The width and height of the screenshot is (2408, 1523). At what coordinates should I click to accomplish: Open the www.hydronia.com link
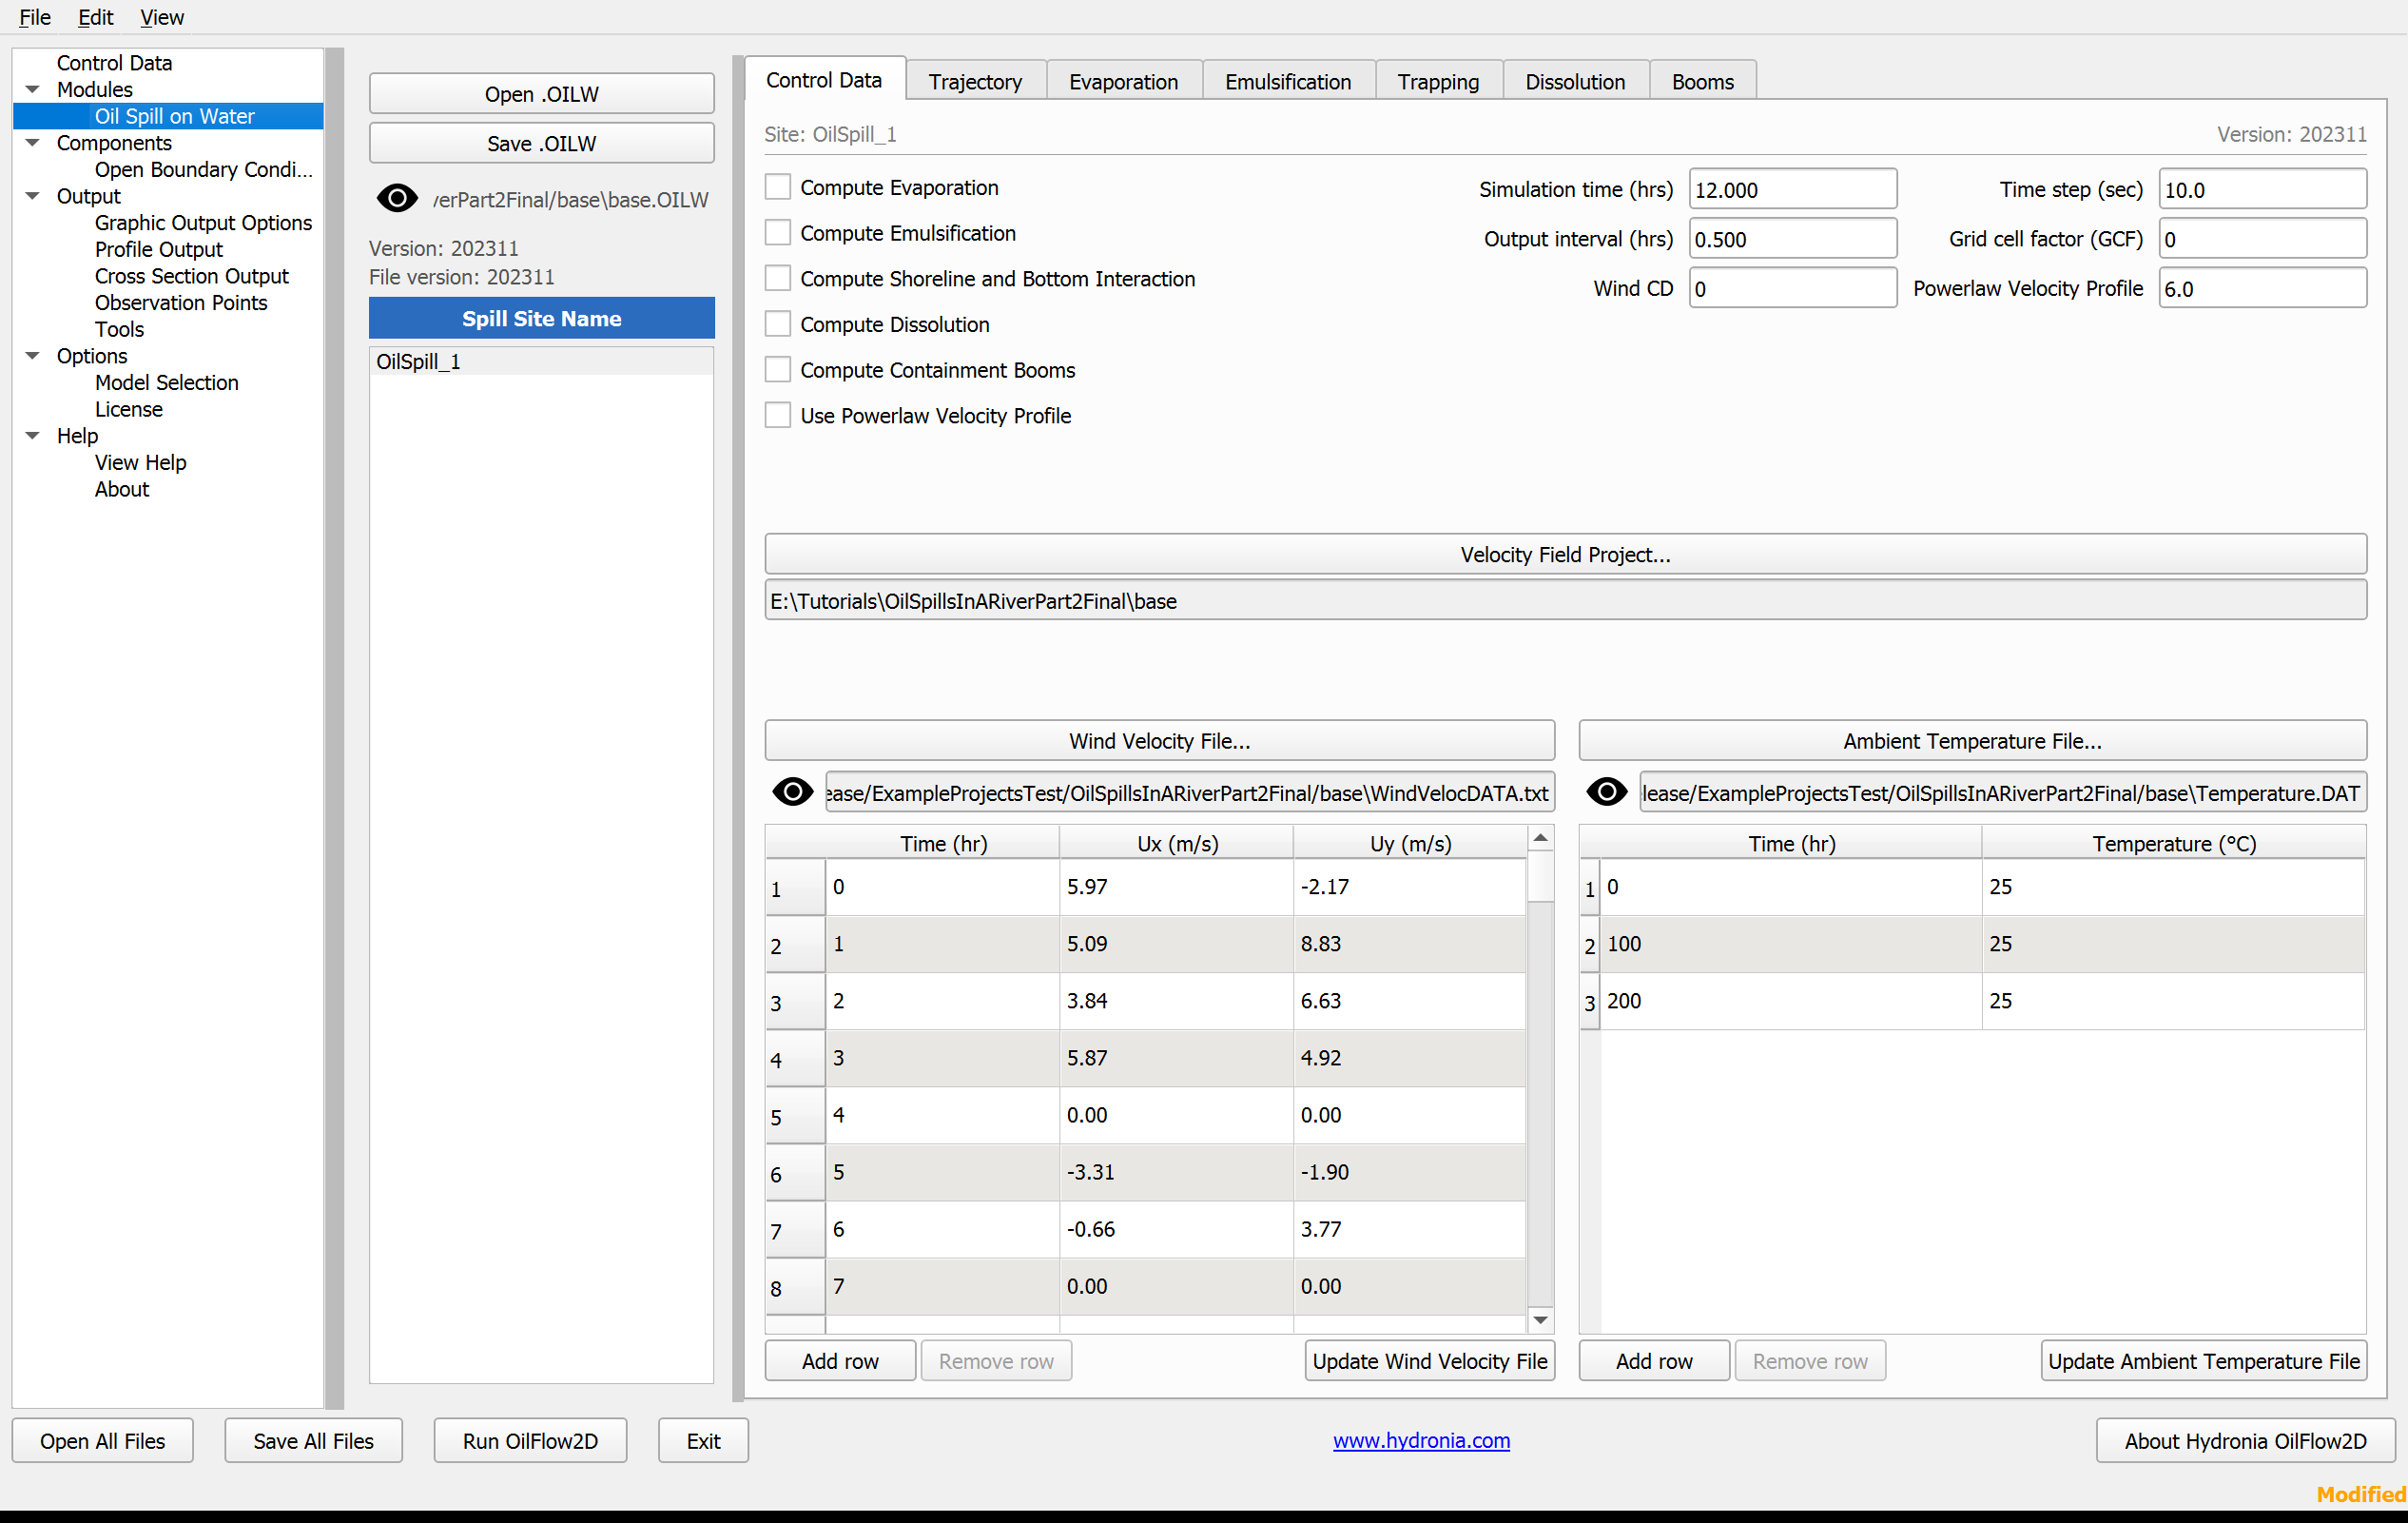1421,1440
